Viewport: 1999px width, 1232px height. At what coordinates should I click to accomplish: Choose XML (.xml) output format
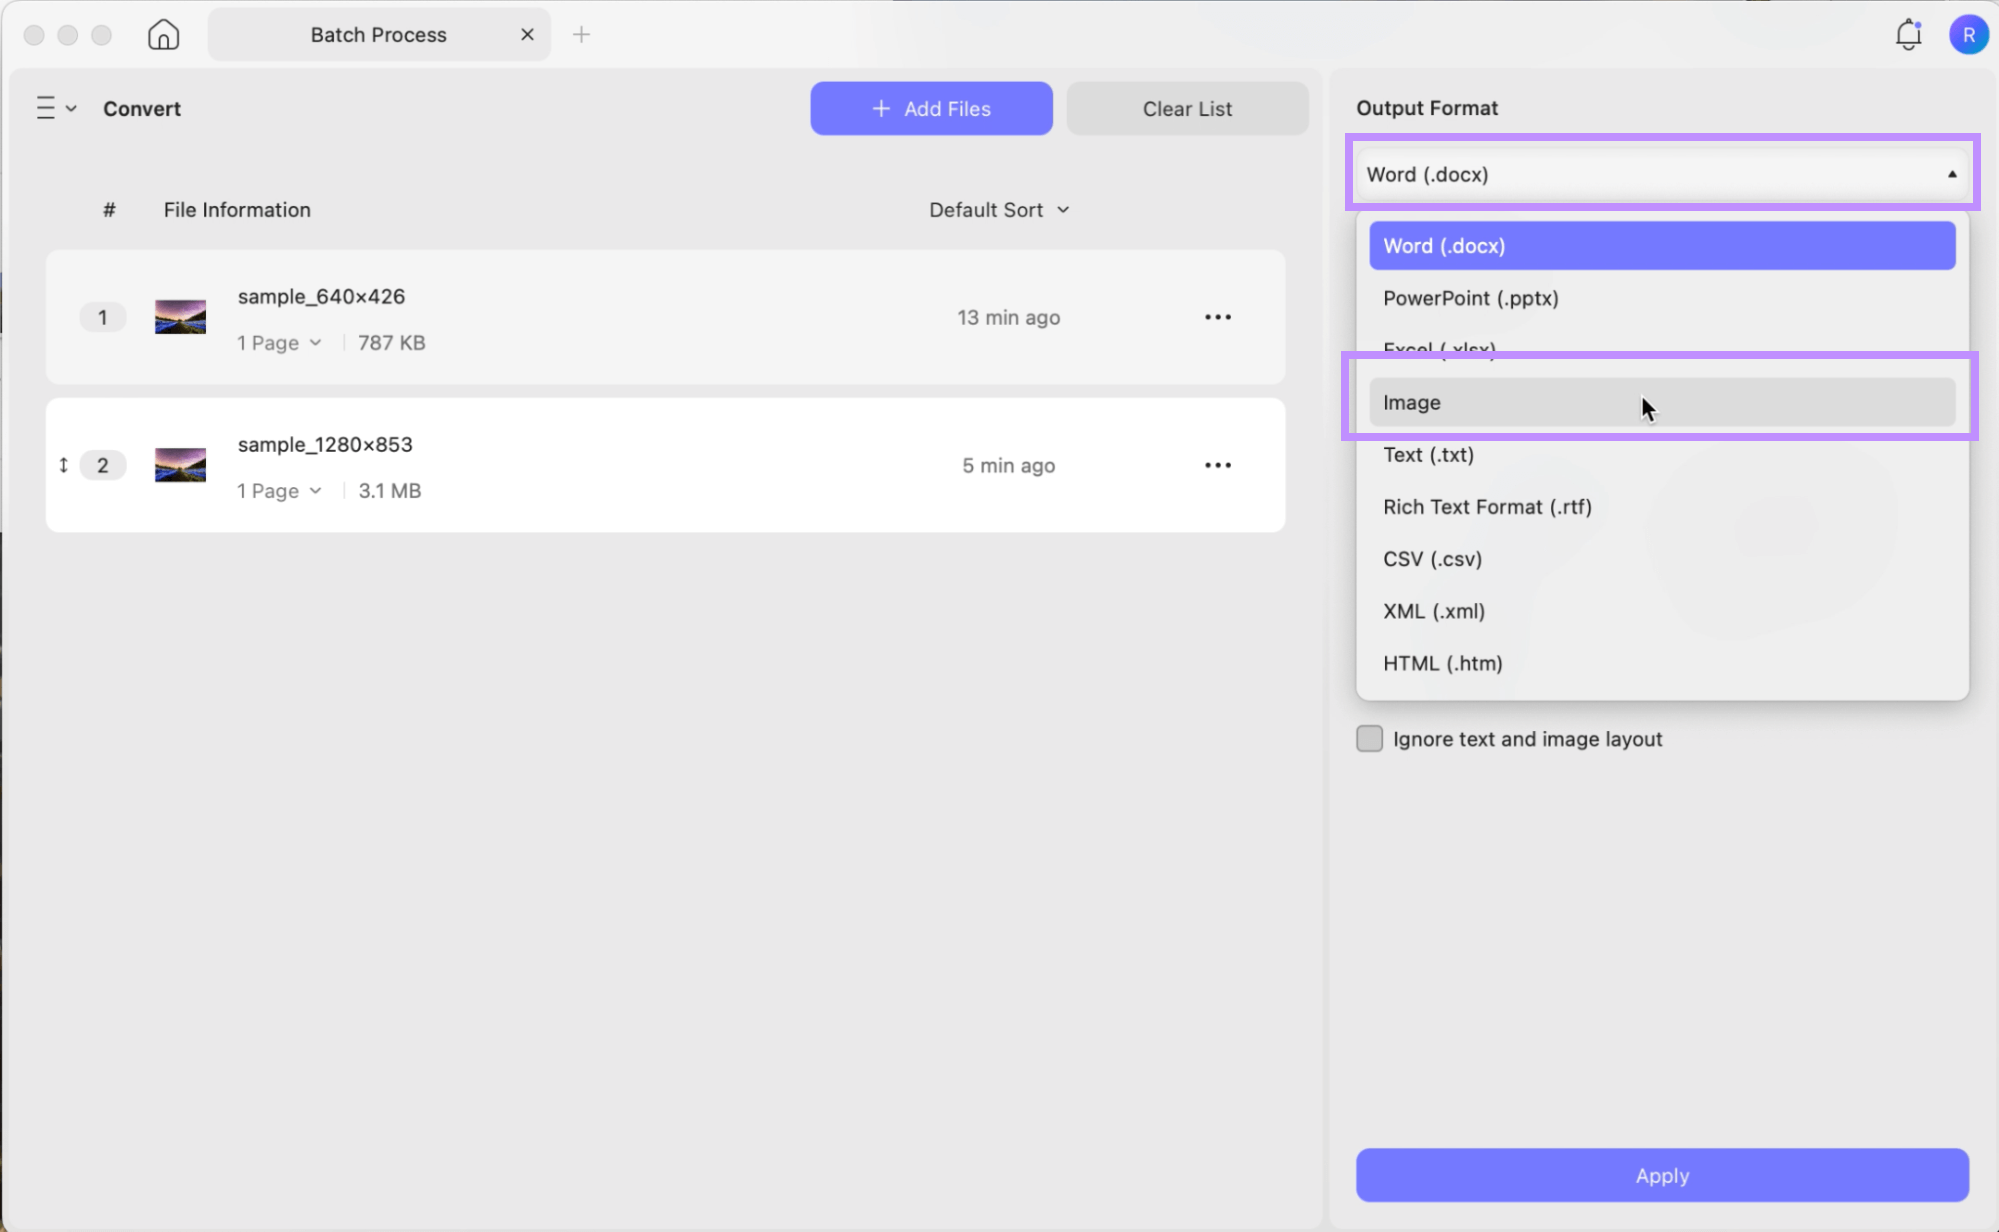(x=1662, y=611)
